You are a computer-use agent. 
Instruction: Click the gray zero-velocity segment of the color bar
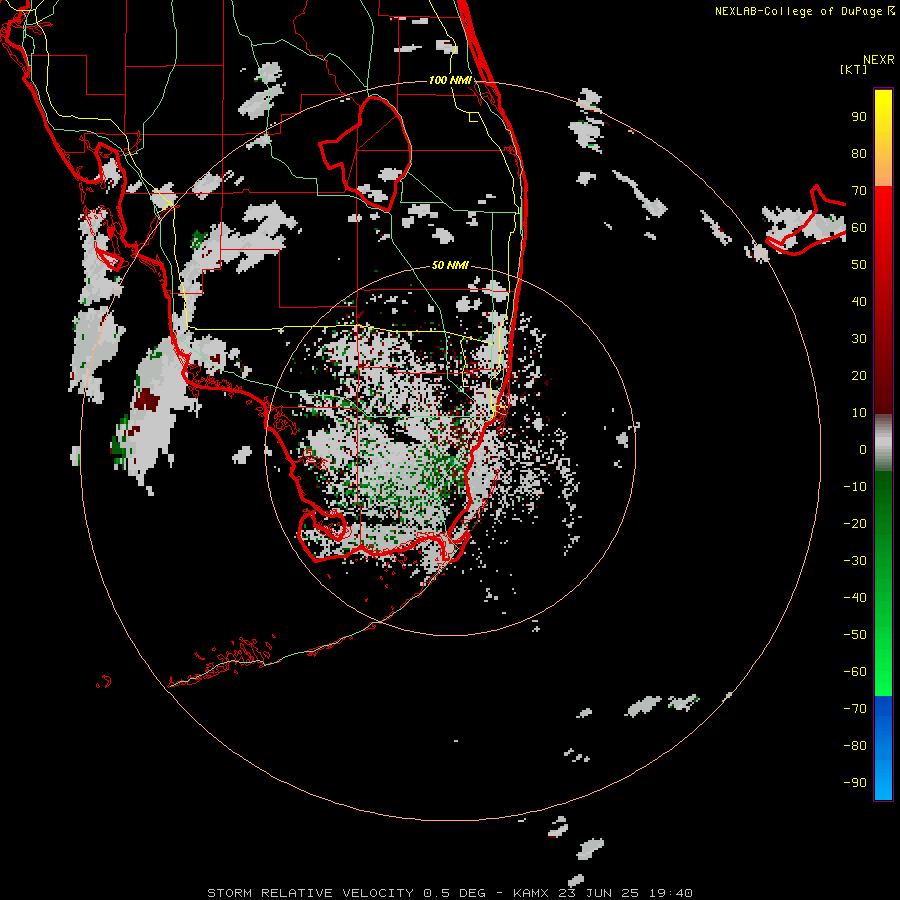pos(883,443)
